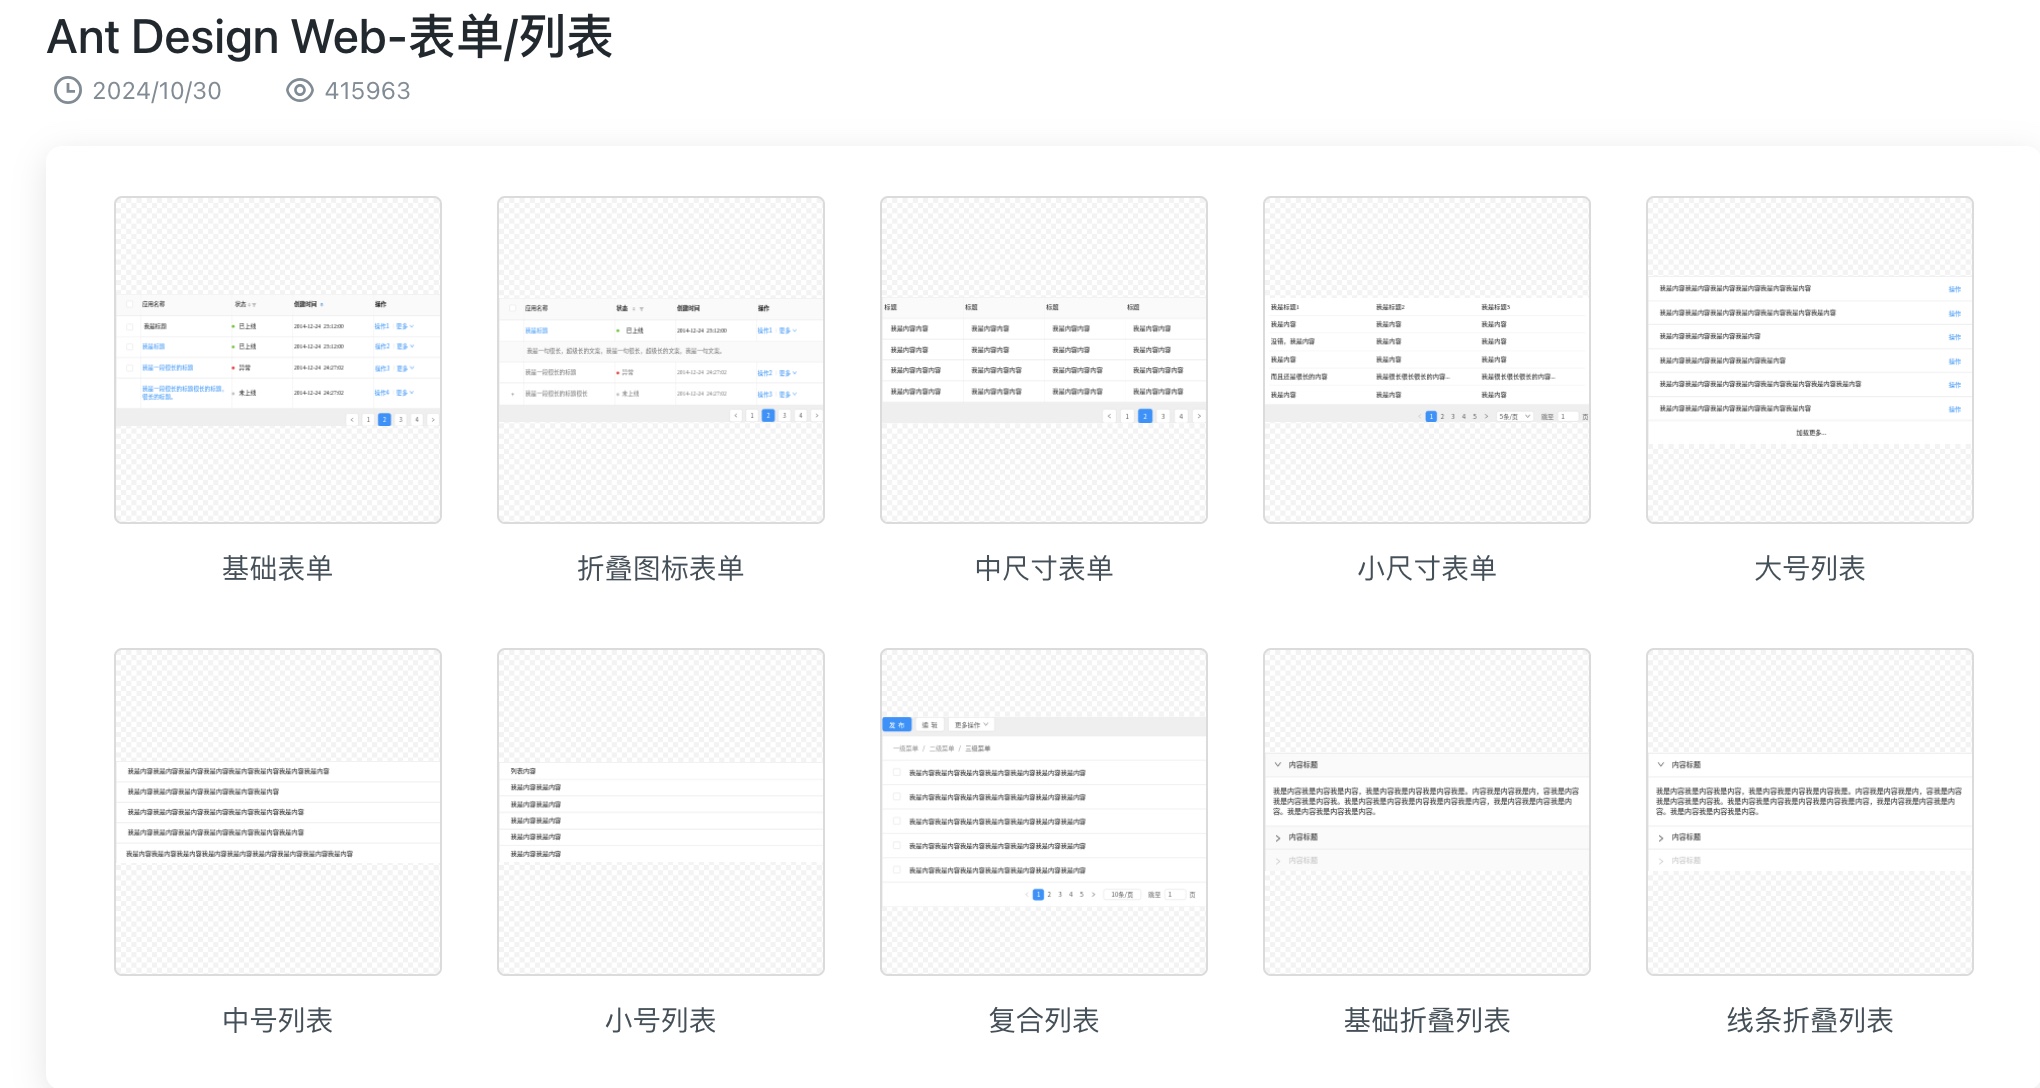The image size is (2040, 1088).
Task: Click the date text 2024/10/30
Action: click(x=157, y=91)
